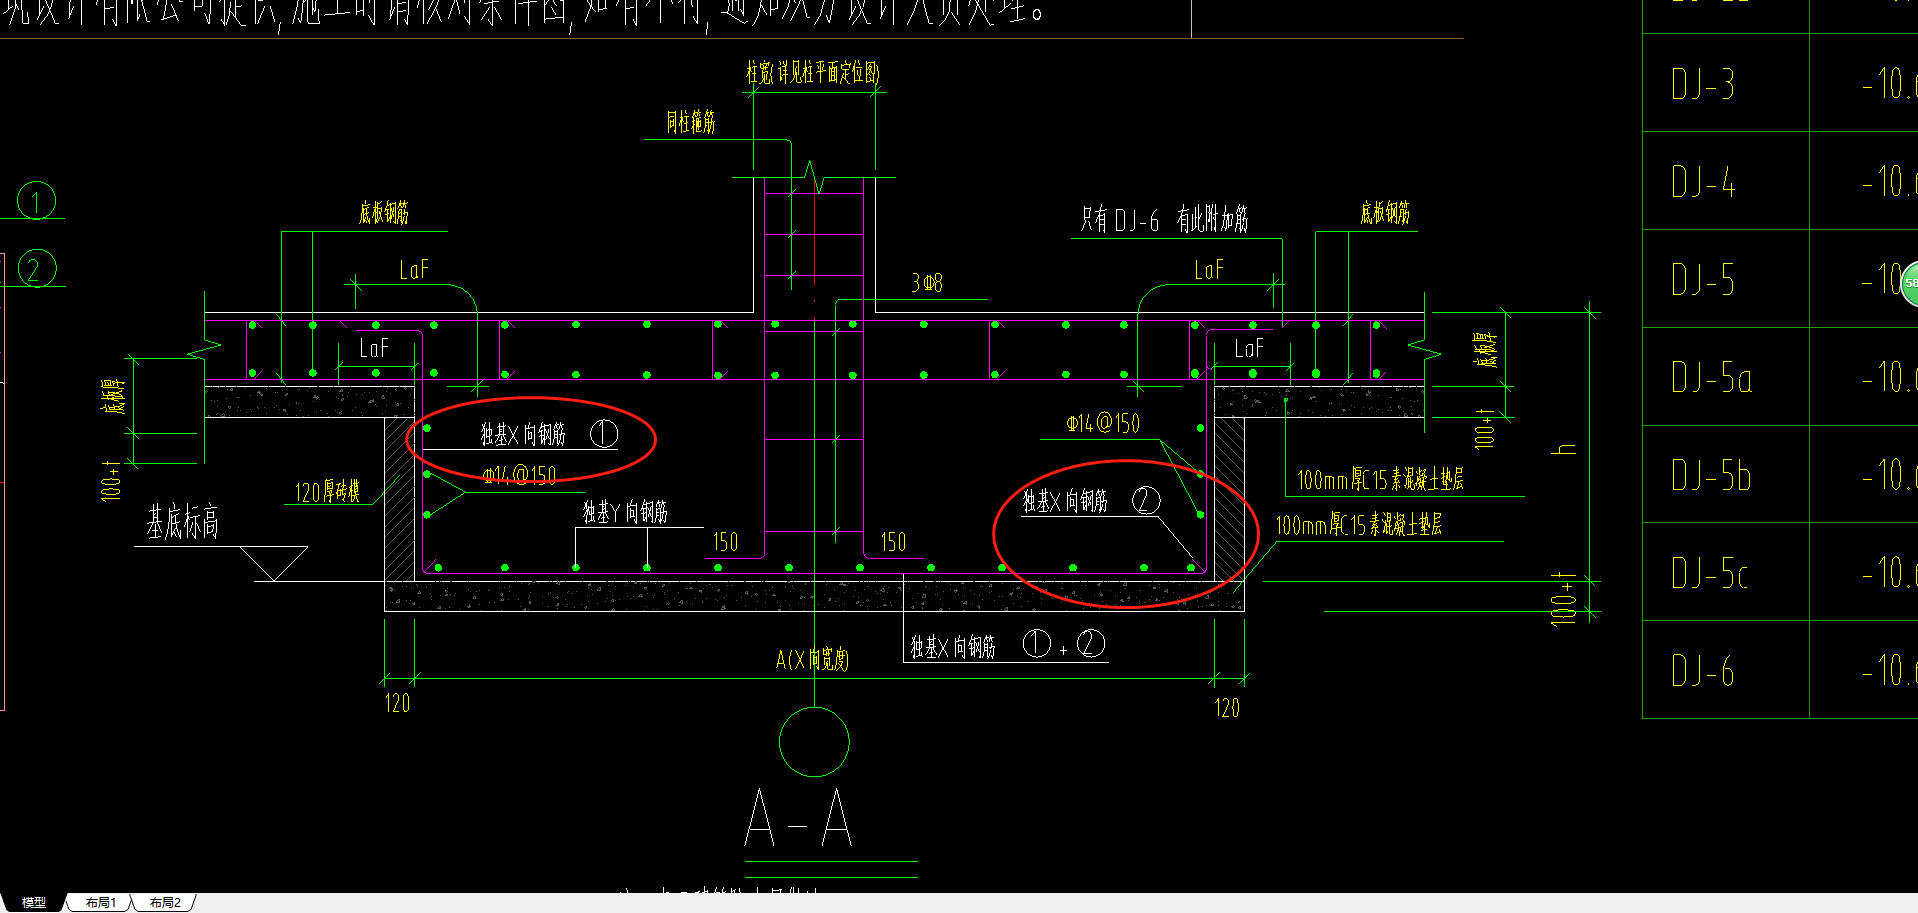Select the upper 100mm厚C15素混凝土垫层 note

point(1380,480)
